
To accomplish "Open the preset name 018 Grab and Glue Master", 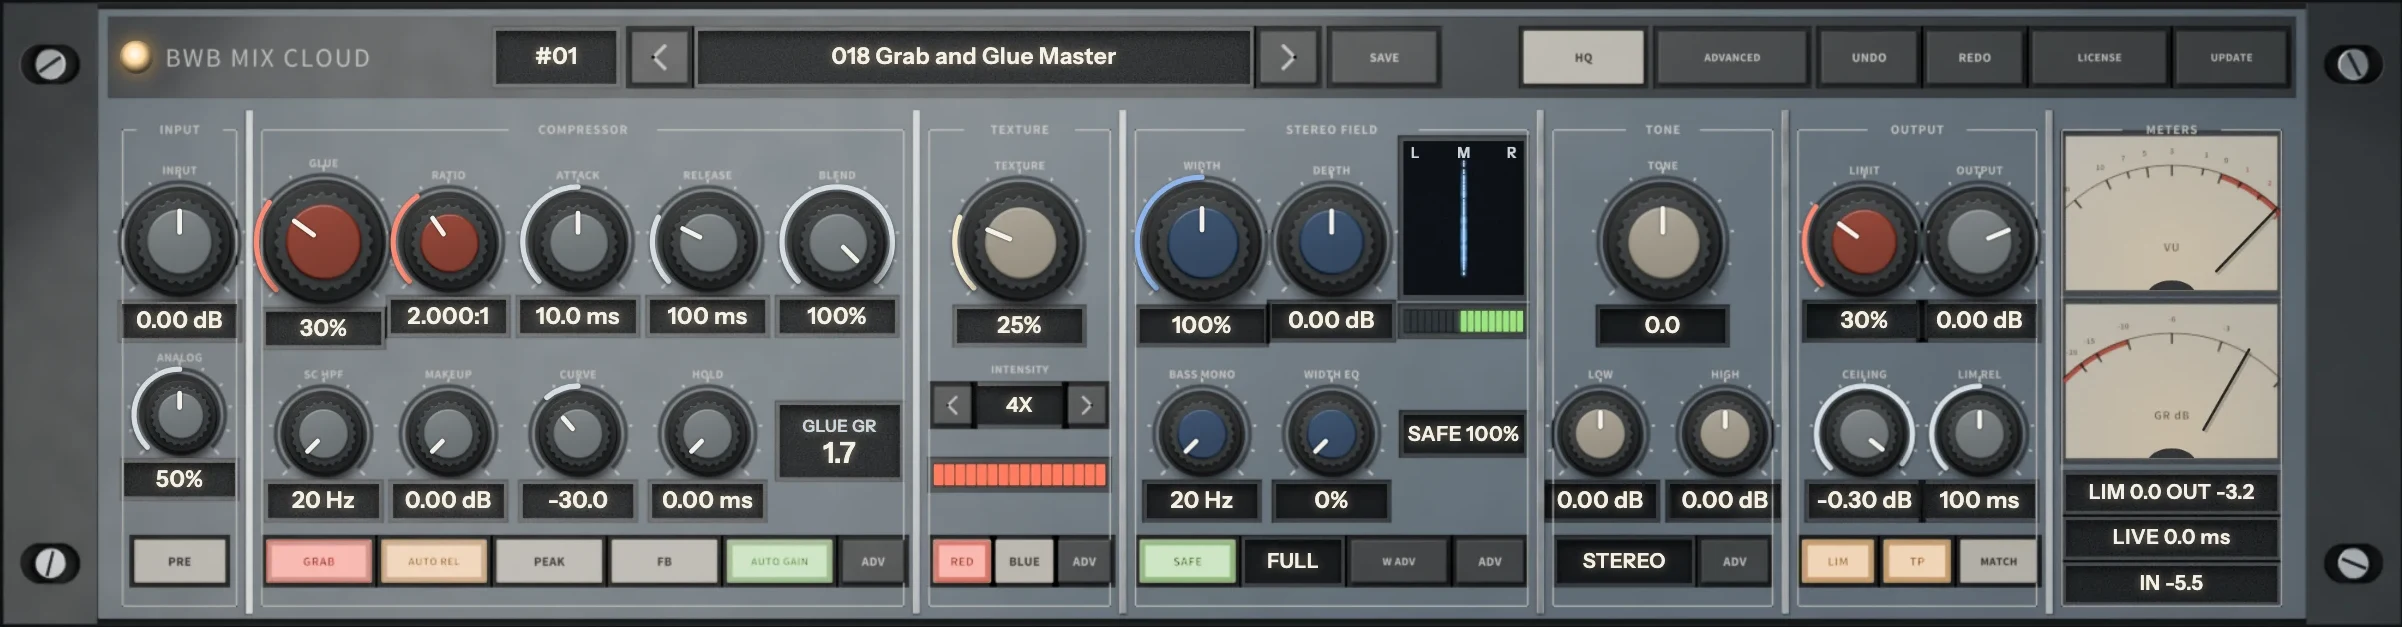I will [x=973, y=57].
